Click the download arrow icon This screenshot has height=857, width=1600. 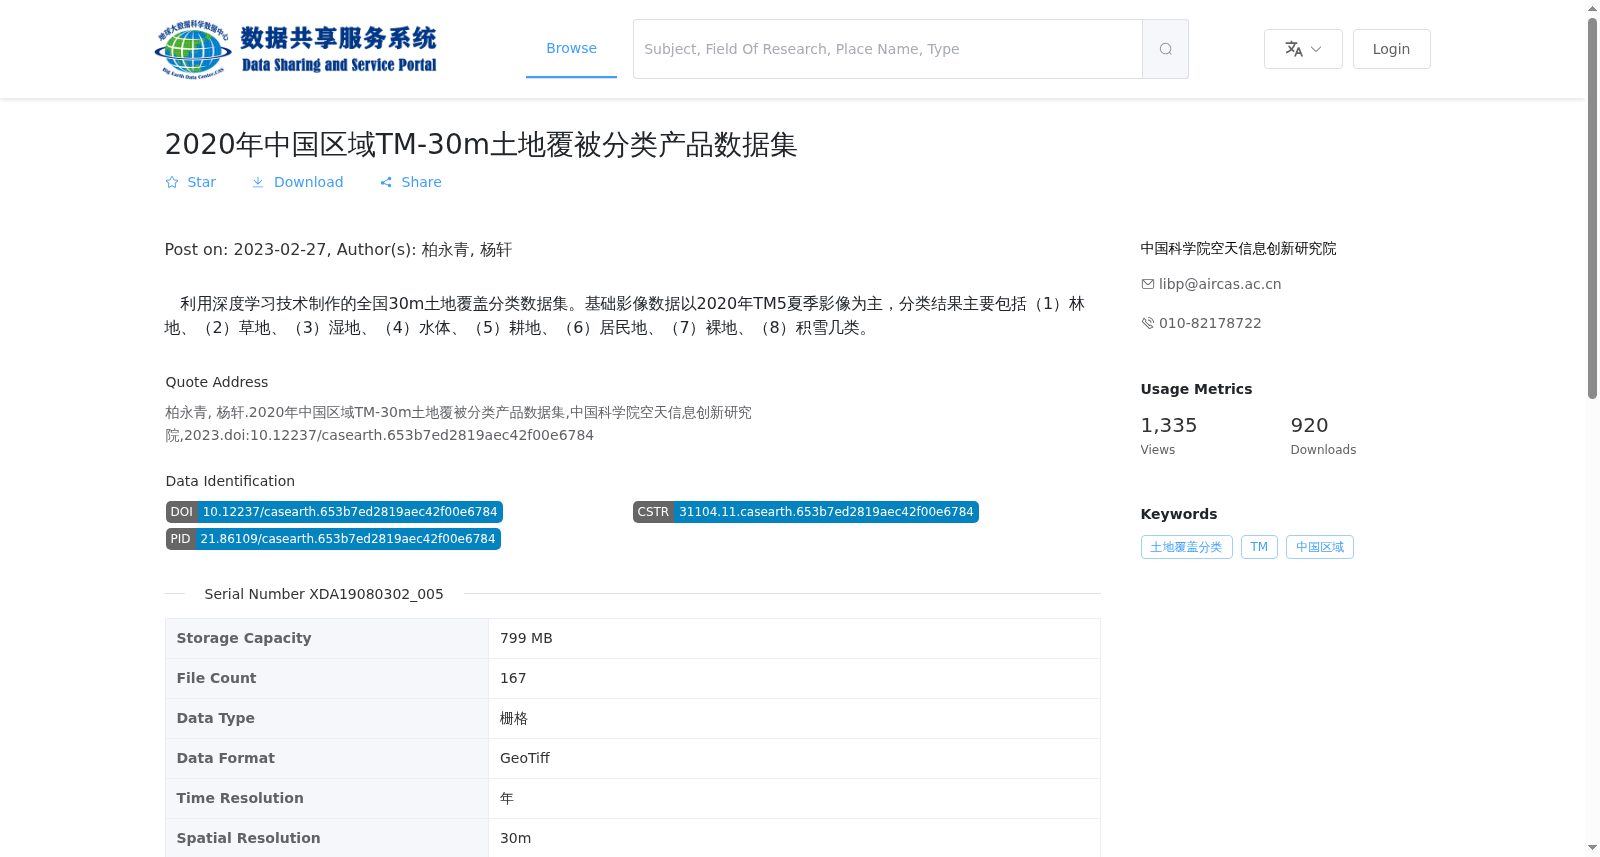[x=258, y=182]
